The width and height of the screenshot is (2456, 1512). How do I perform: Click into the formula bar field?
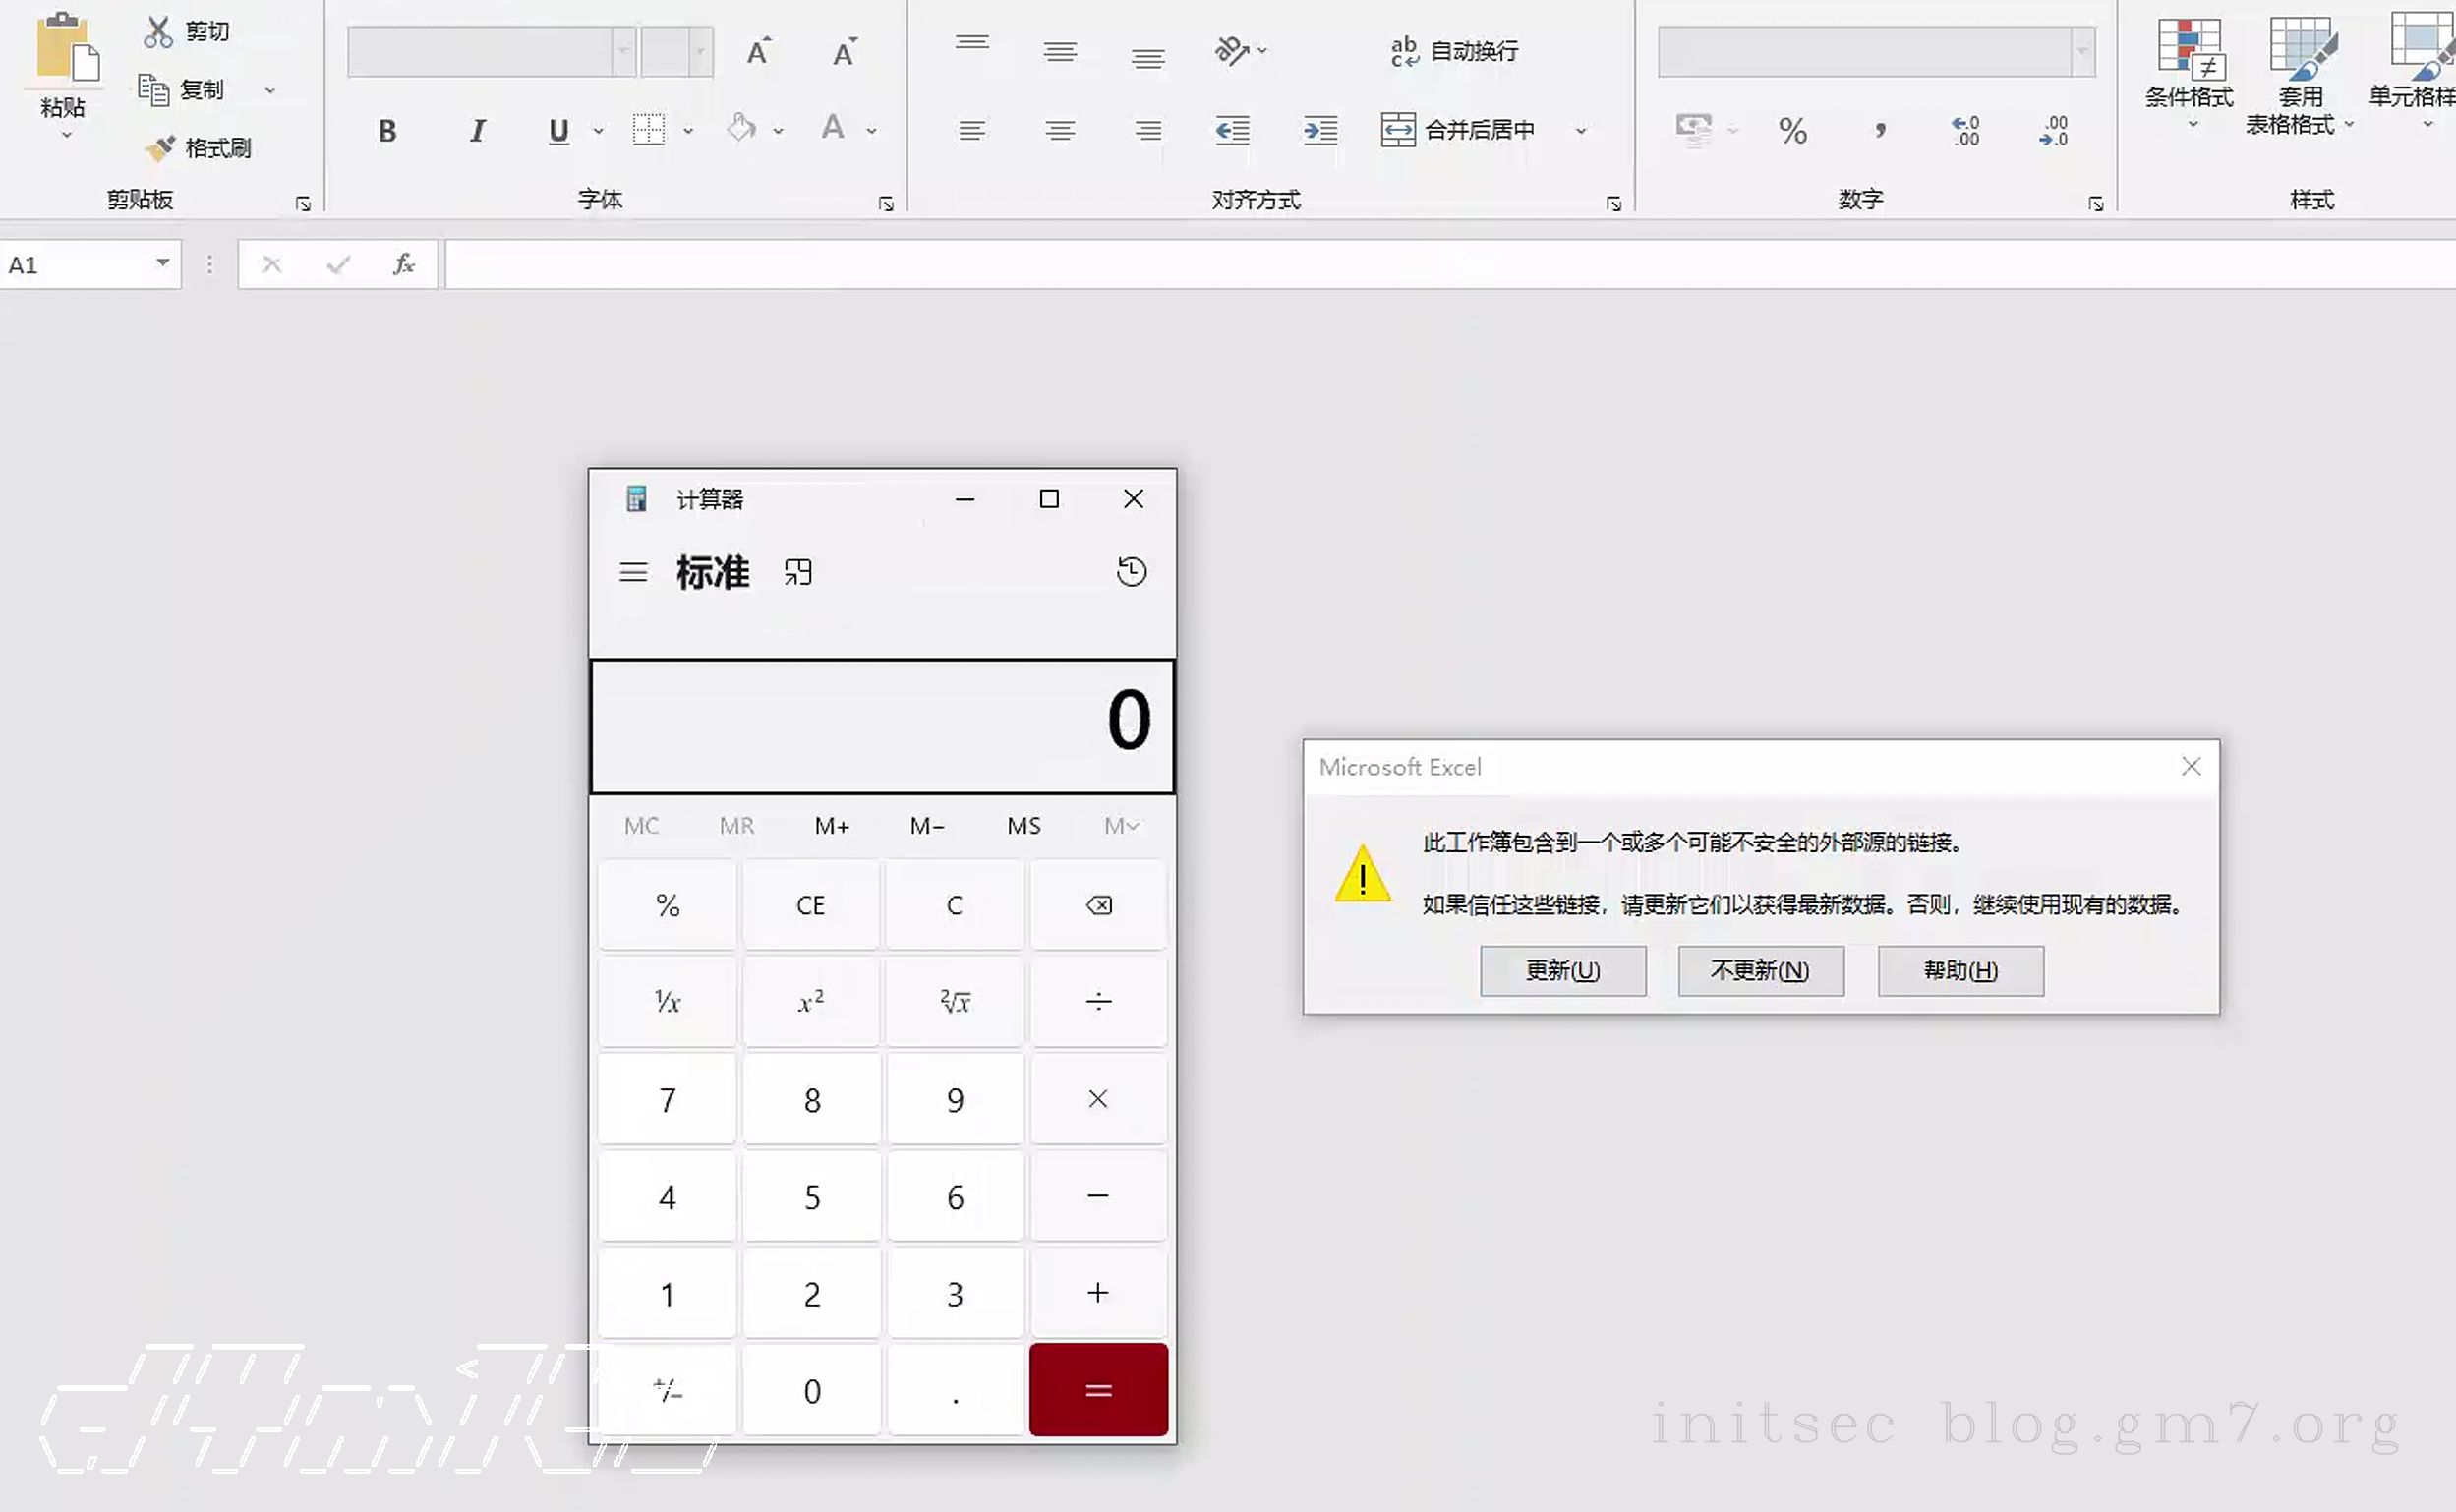(x=1400, y=265)
